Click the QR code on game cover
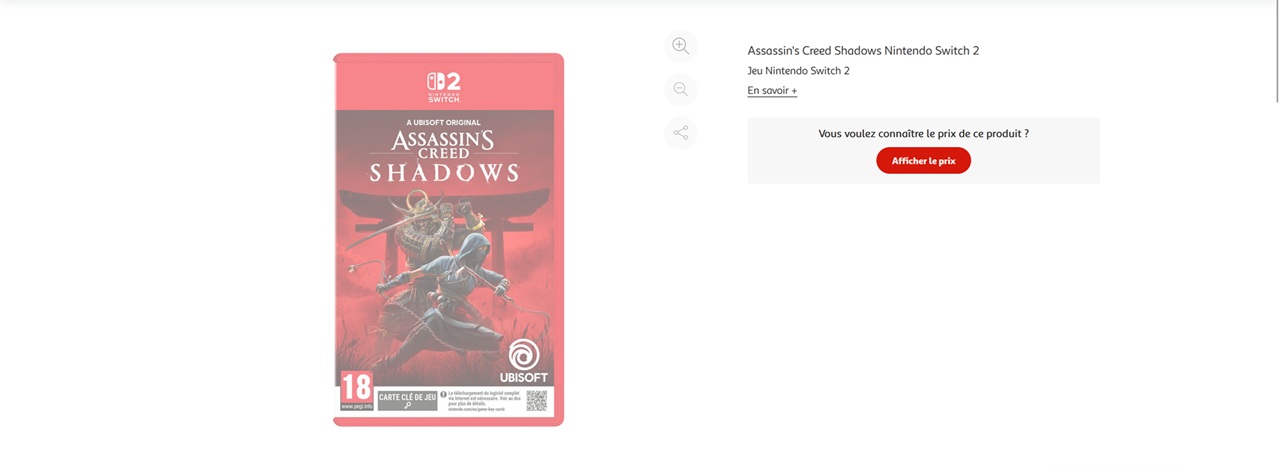This screenshot has width=1280, height=471. tap(537, 400)
